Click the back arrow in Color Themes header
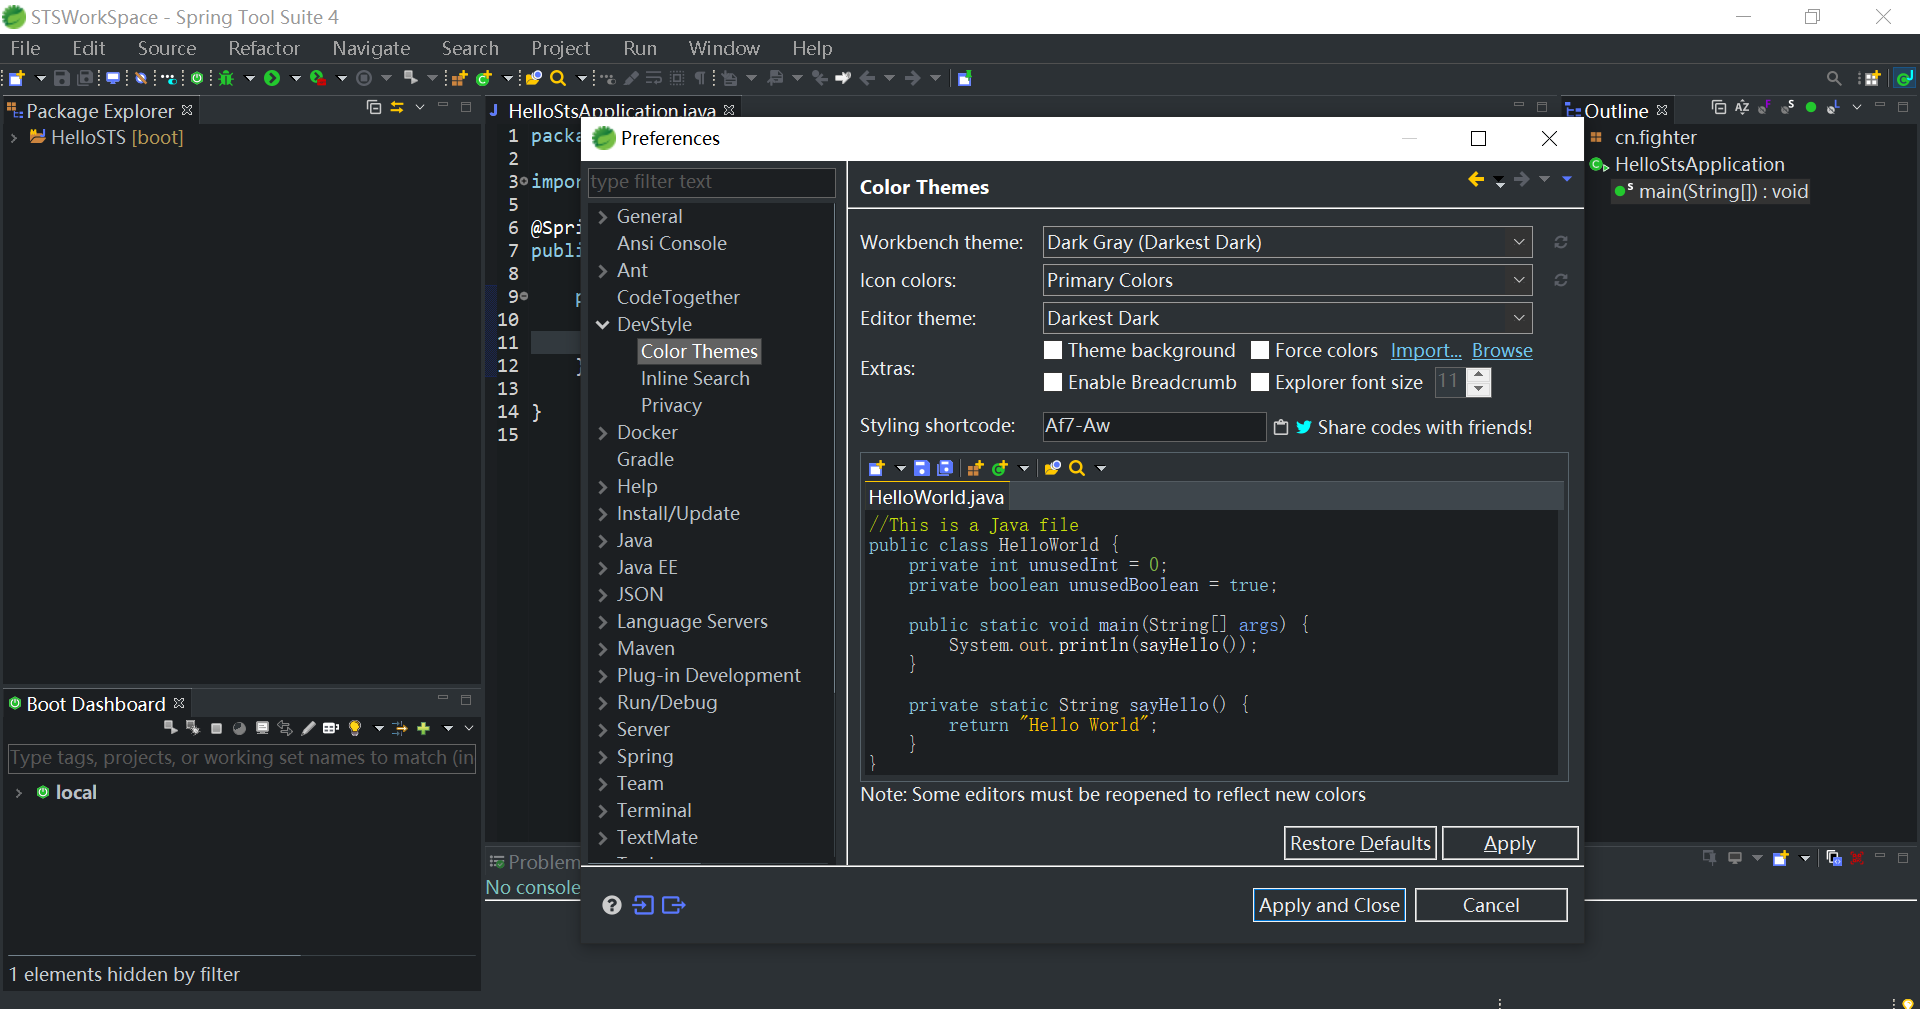 pos(1476,179)
